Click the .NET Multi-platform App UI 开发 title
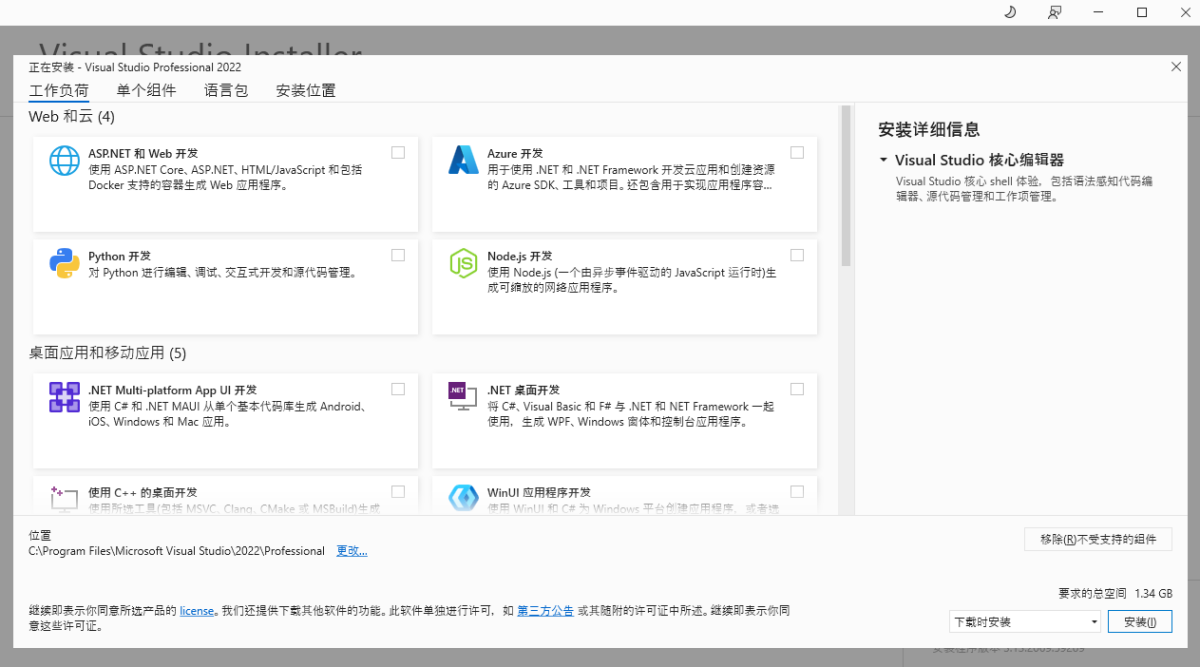The height and width of the screenshot is (667, 1200). point(173,390)
